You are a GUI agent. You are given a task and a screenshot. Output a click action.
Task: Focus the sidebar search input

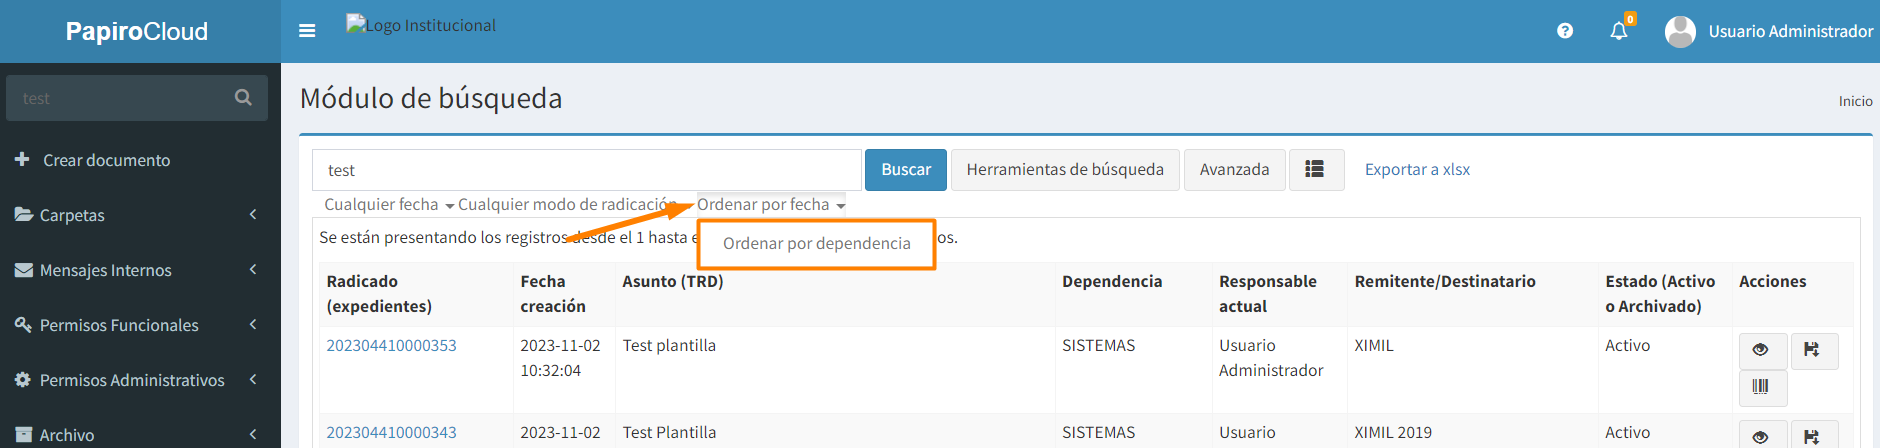click(x=115, y=98)
